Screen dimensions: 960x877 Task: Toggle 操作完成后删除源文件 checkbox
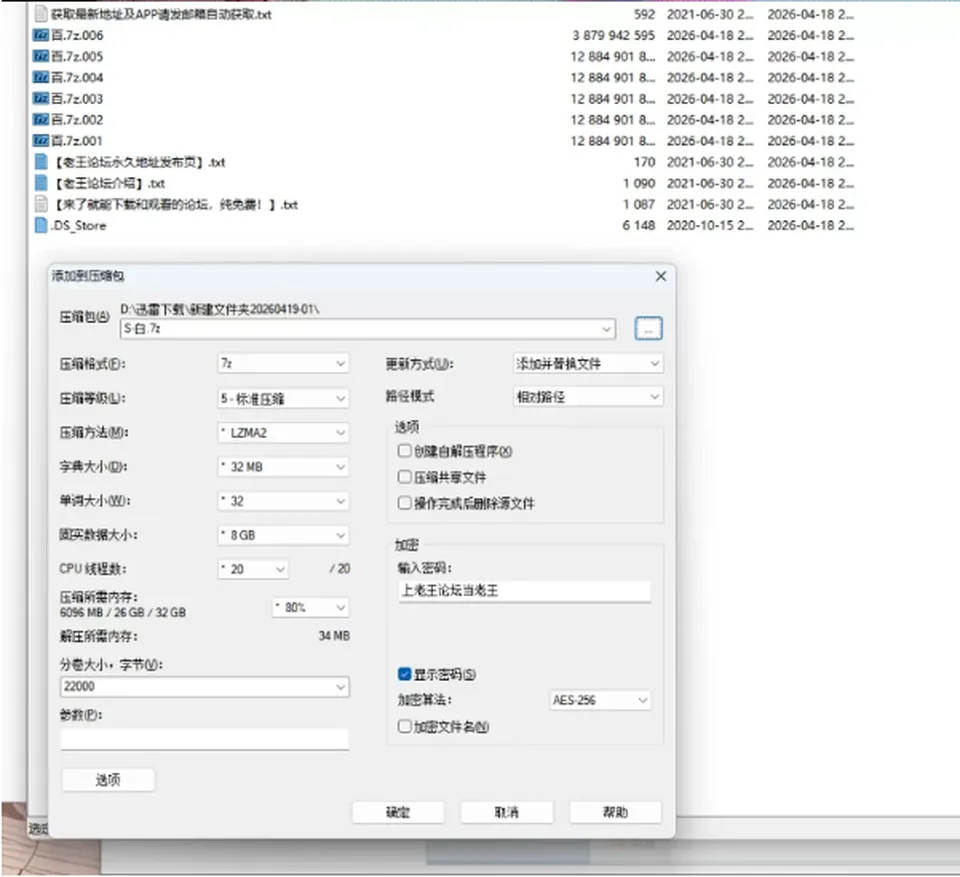coord(404,503)
